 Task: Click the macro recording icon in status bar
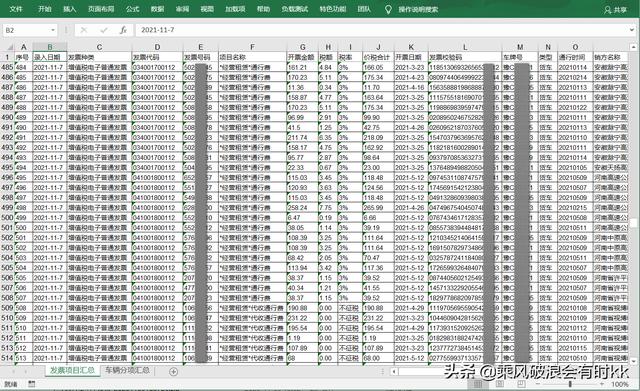coord(32,384)
